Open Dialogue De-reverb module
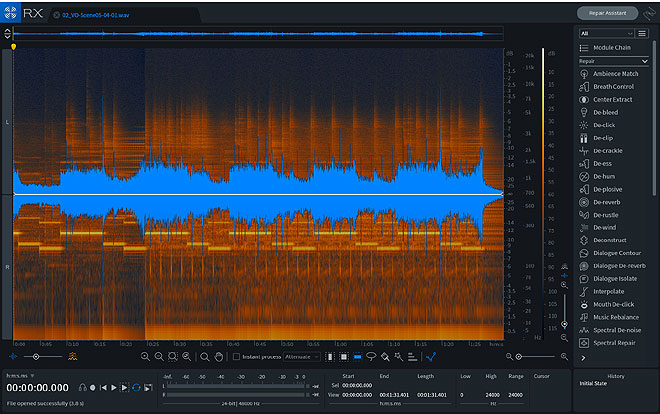This screenshot has height=414, width=660. coord(612,266)
